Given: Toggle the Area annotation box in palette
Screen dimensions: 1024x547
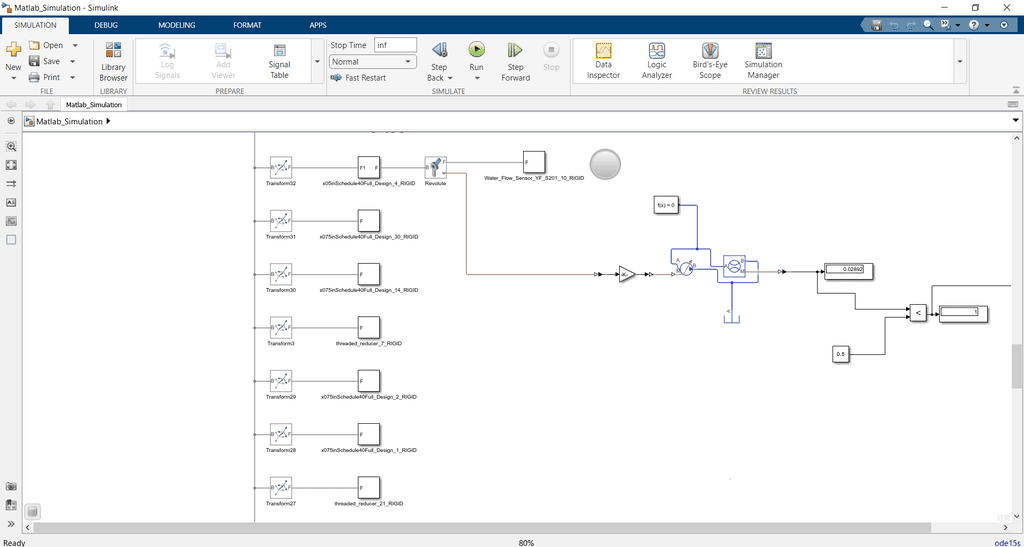Looking at the screenshot, I should (x=11, y=240).
